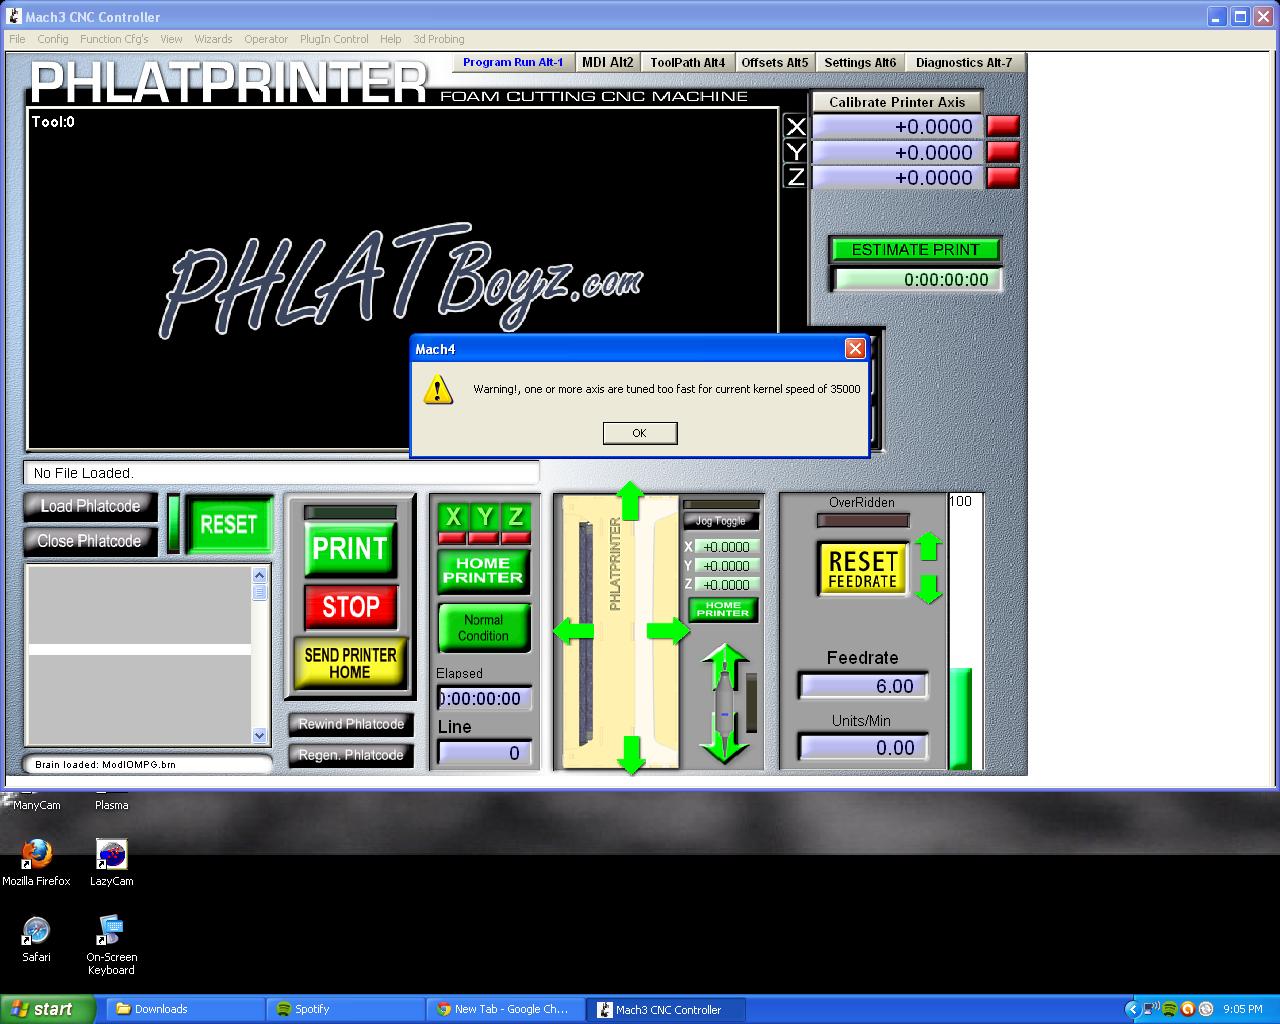Viewport: 1280px width, 1024px height.
Task: Click the green feedrate override bar
Action: (960, 718)
